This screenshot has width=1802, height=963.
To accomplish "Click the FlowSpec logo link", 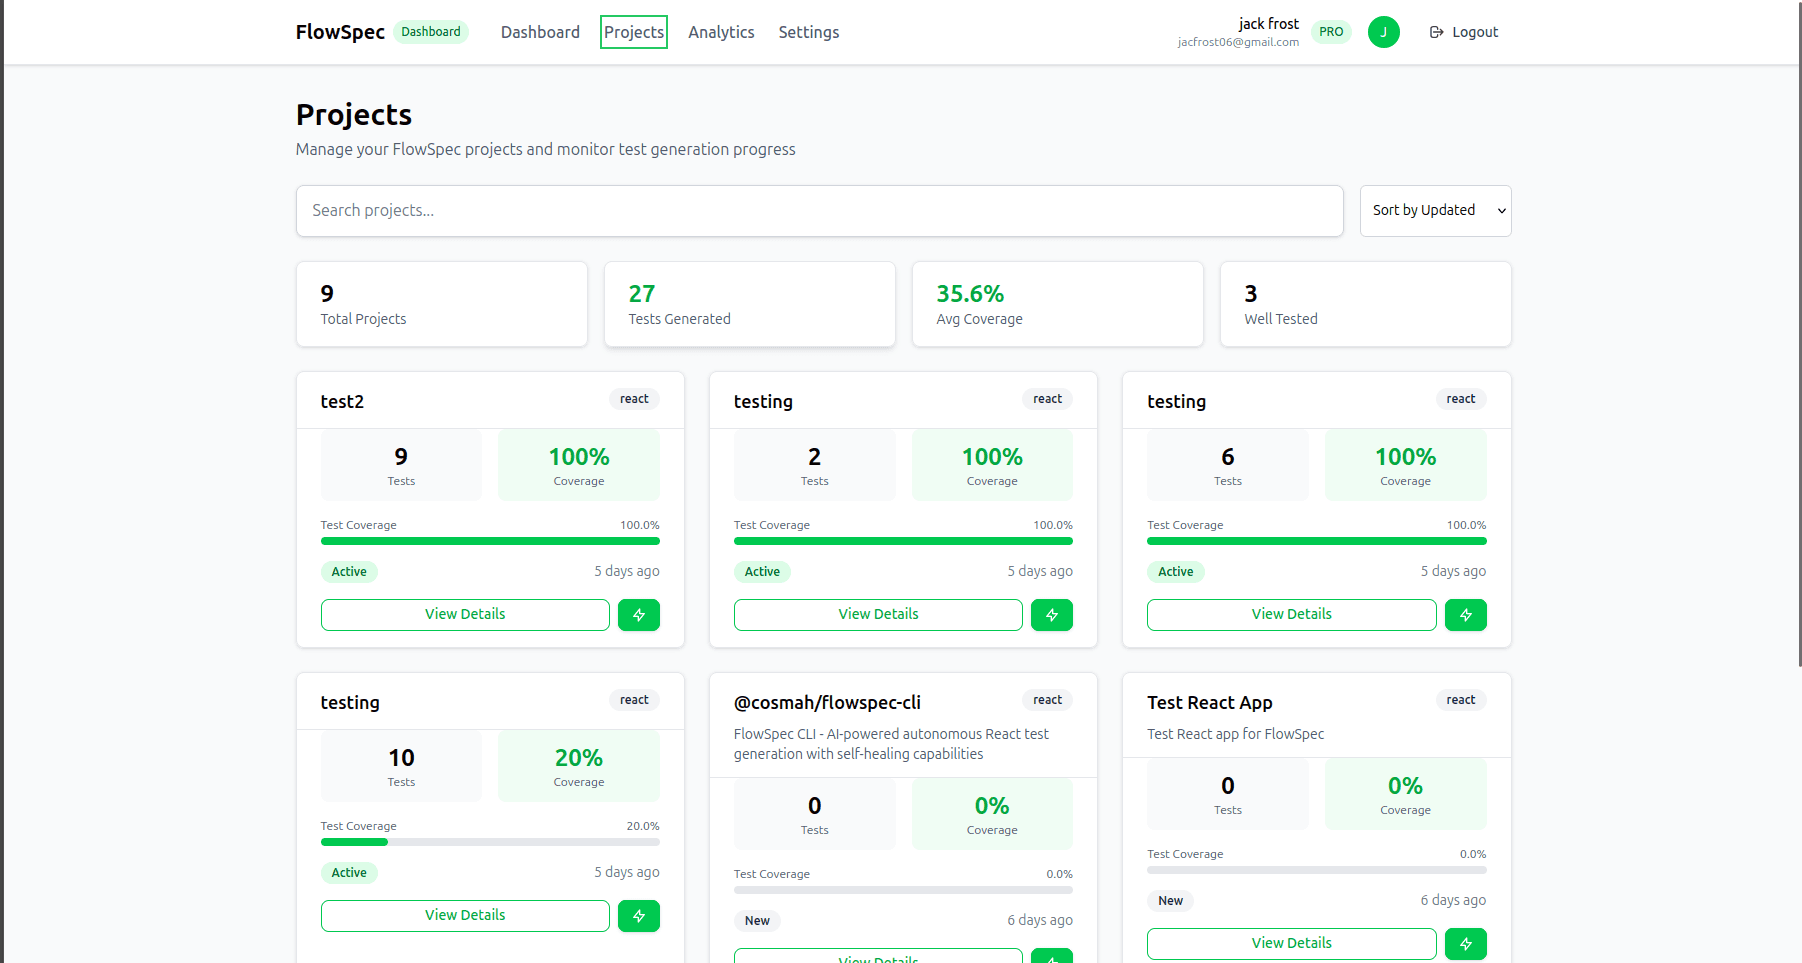I will coord(340,32).
